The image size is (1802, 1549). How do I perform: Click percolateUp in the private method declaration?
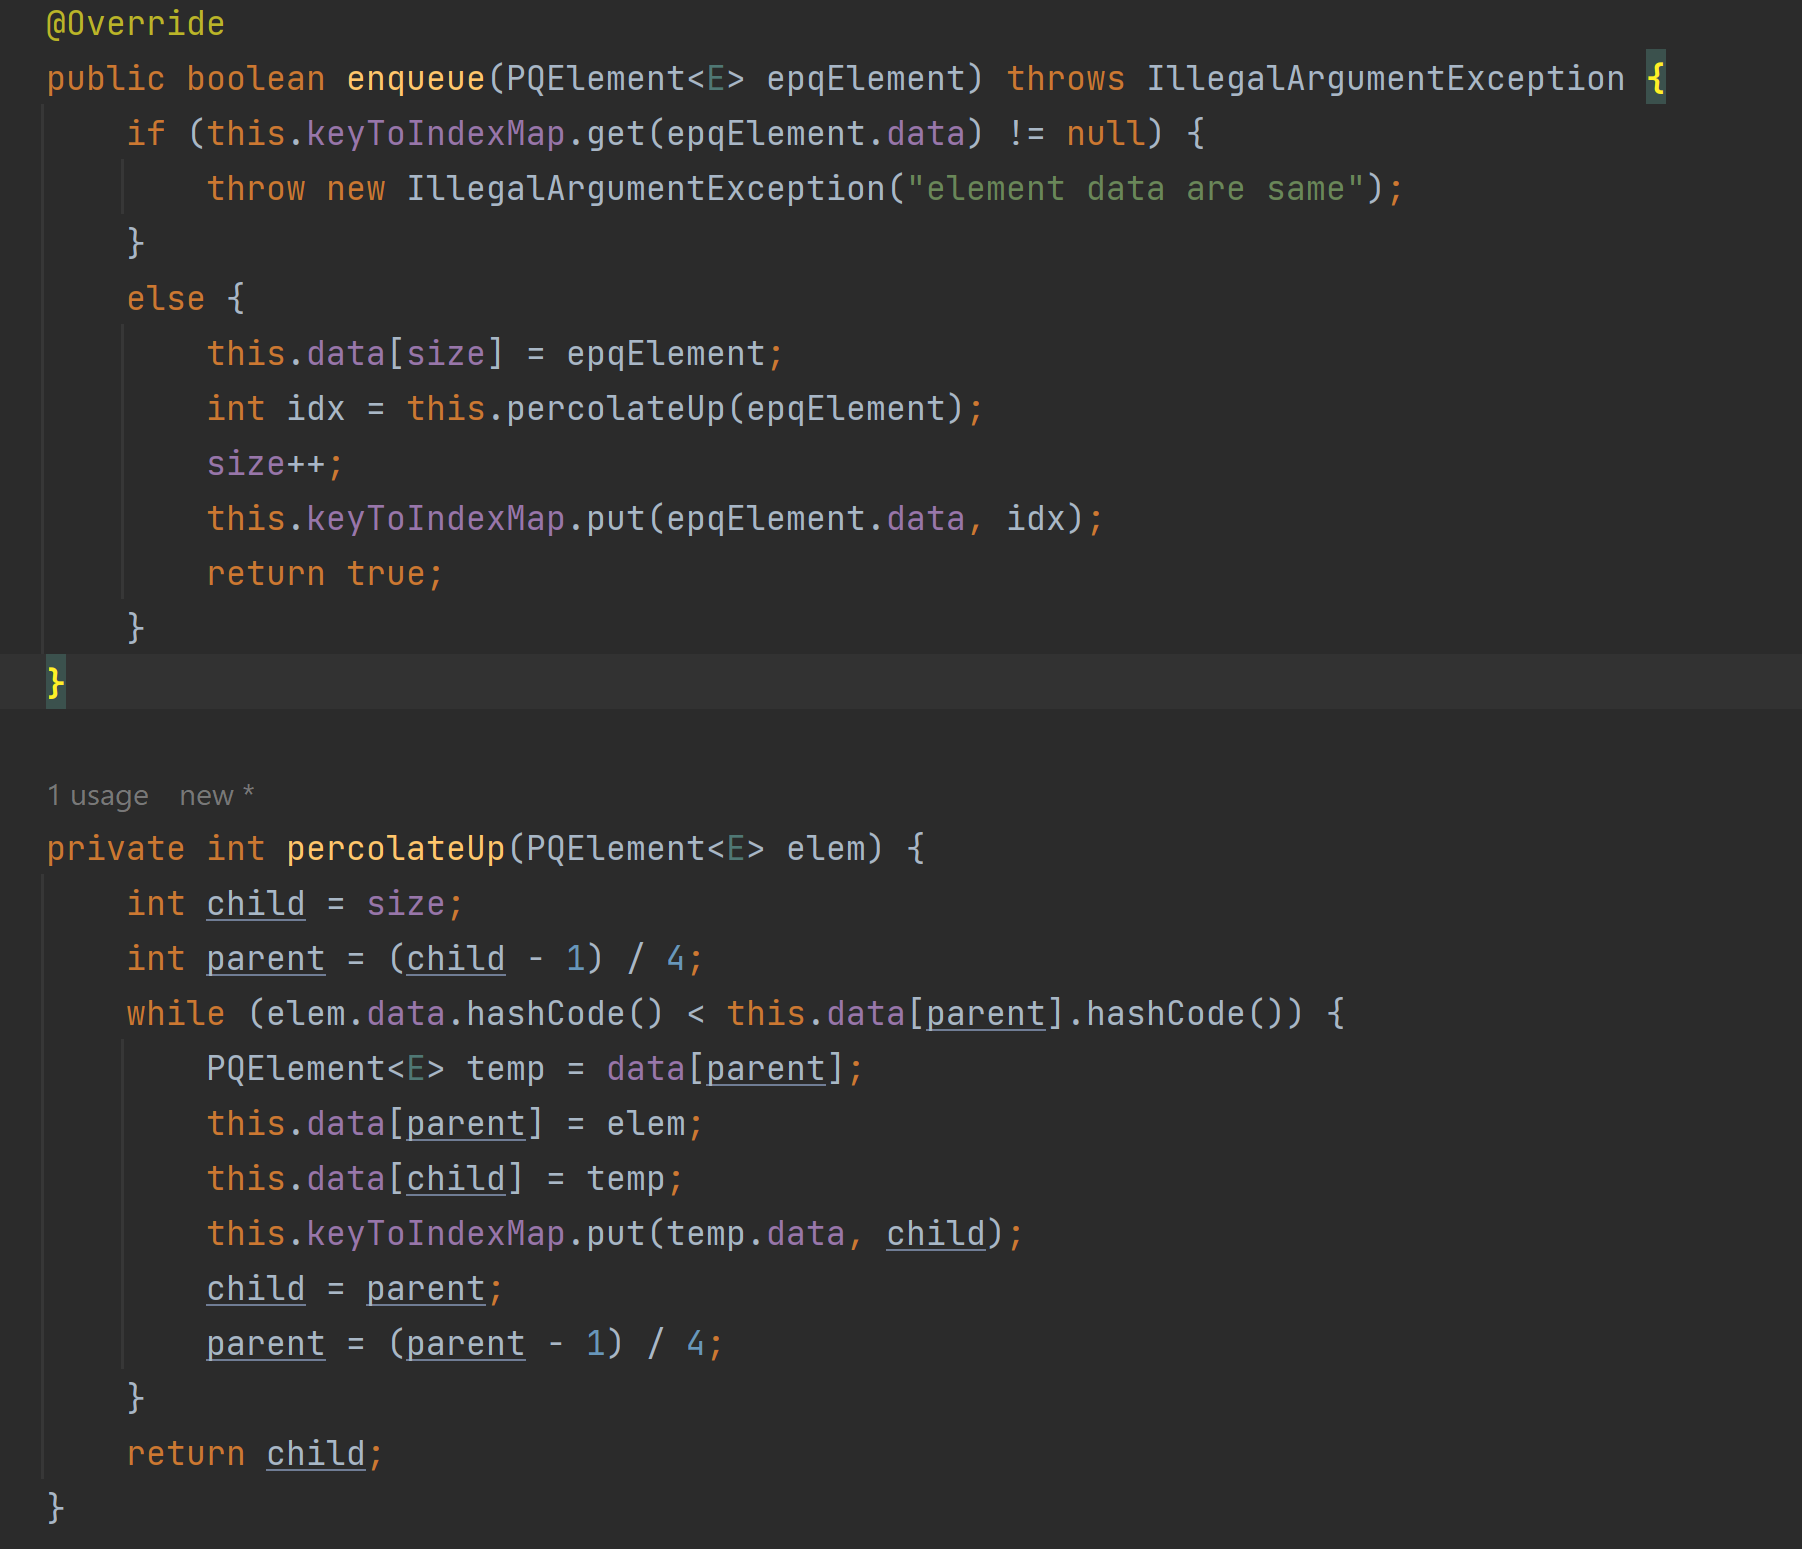(x=395, y=849)
